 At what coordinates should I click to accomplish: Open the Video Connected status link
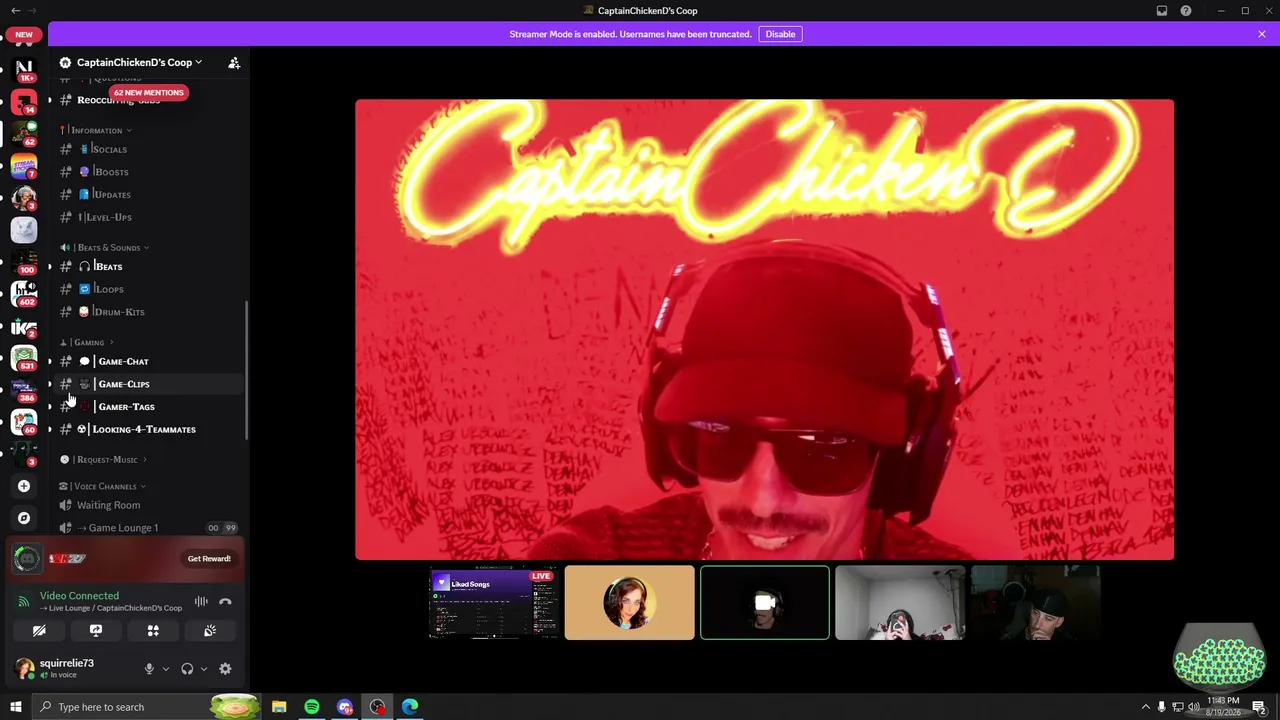(x=79, y=595)
